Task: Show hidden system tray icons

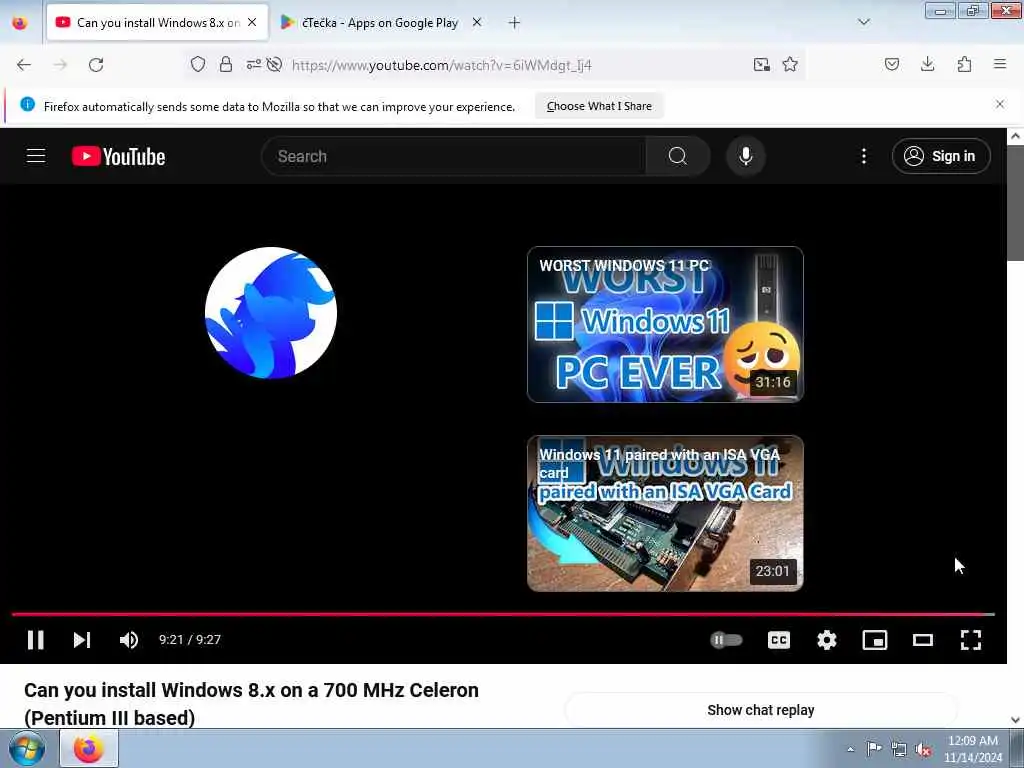Action: [850, 750]
